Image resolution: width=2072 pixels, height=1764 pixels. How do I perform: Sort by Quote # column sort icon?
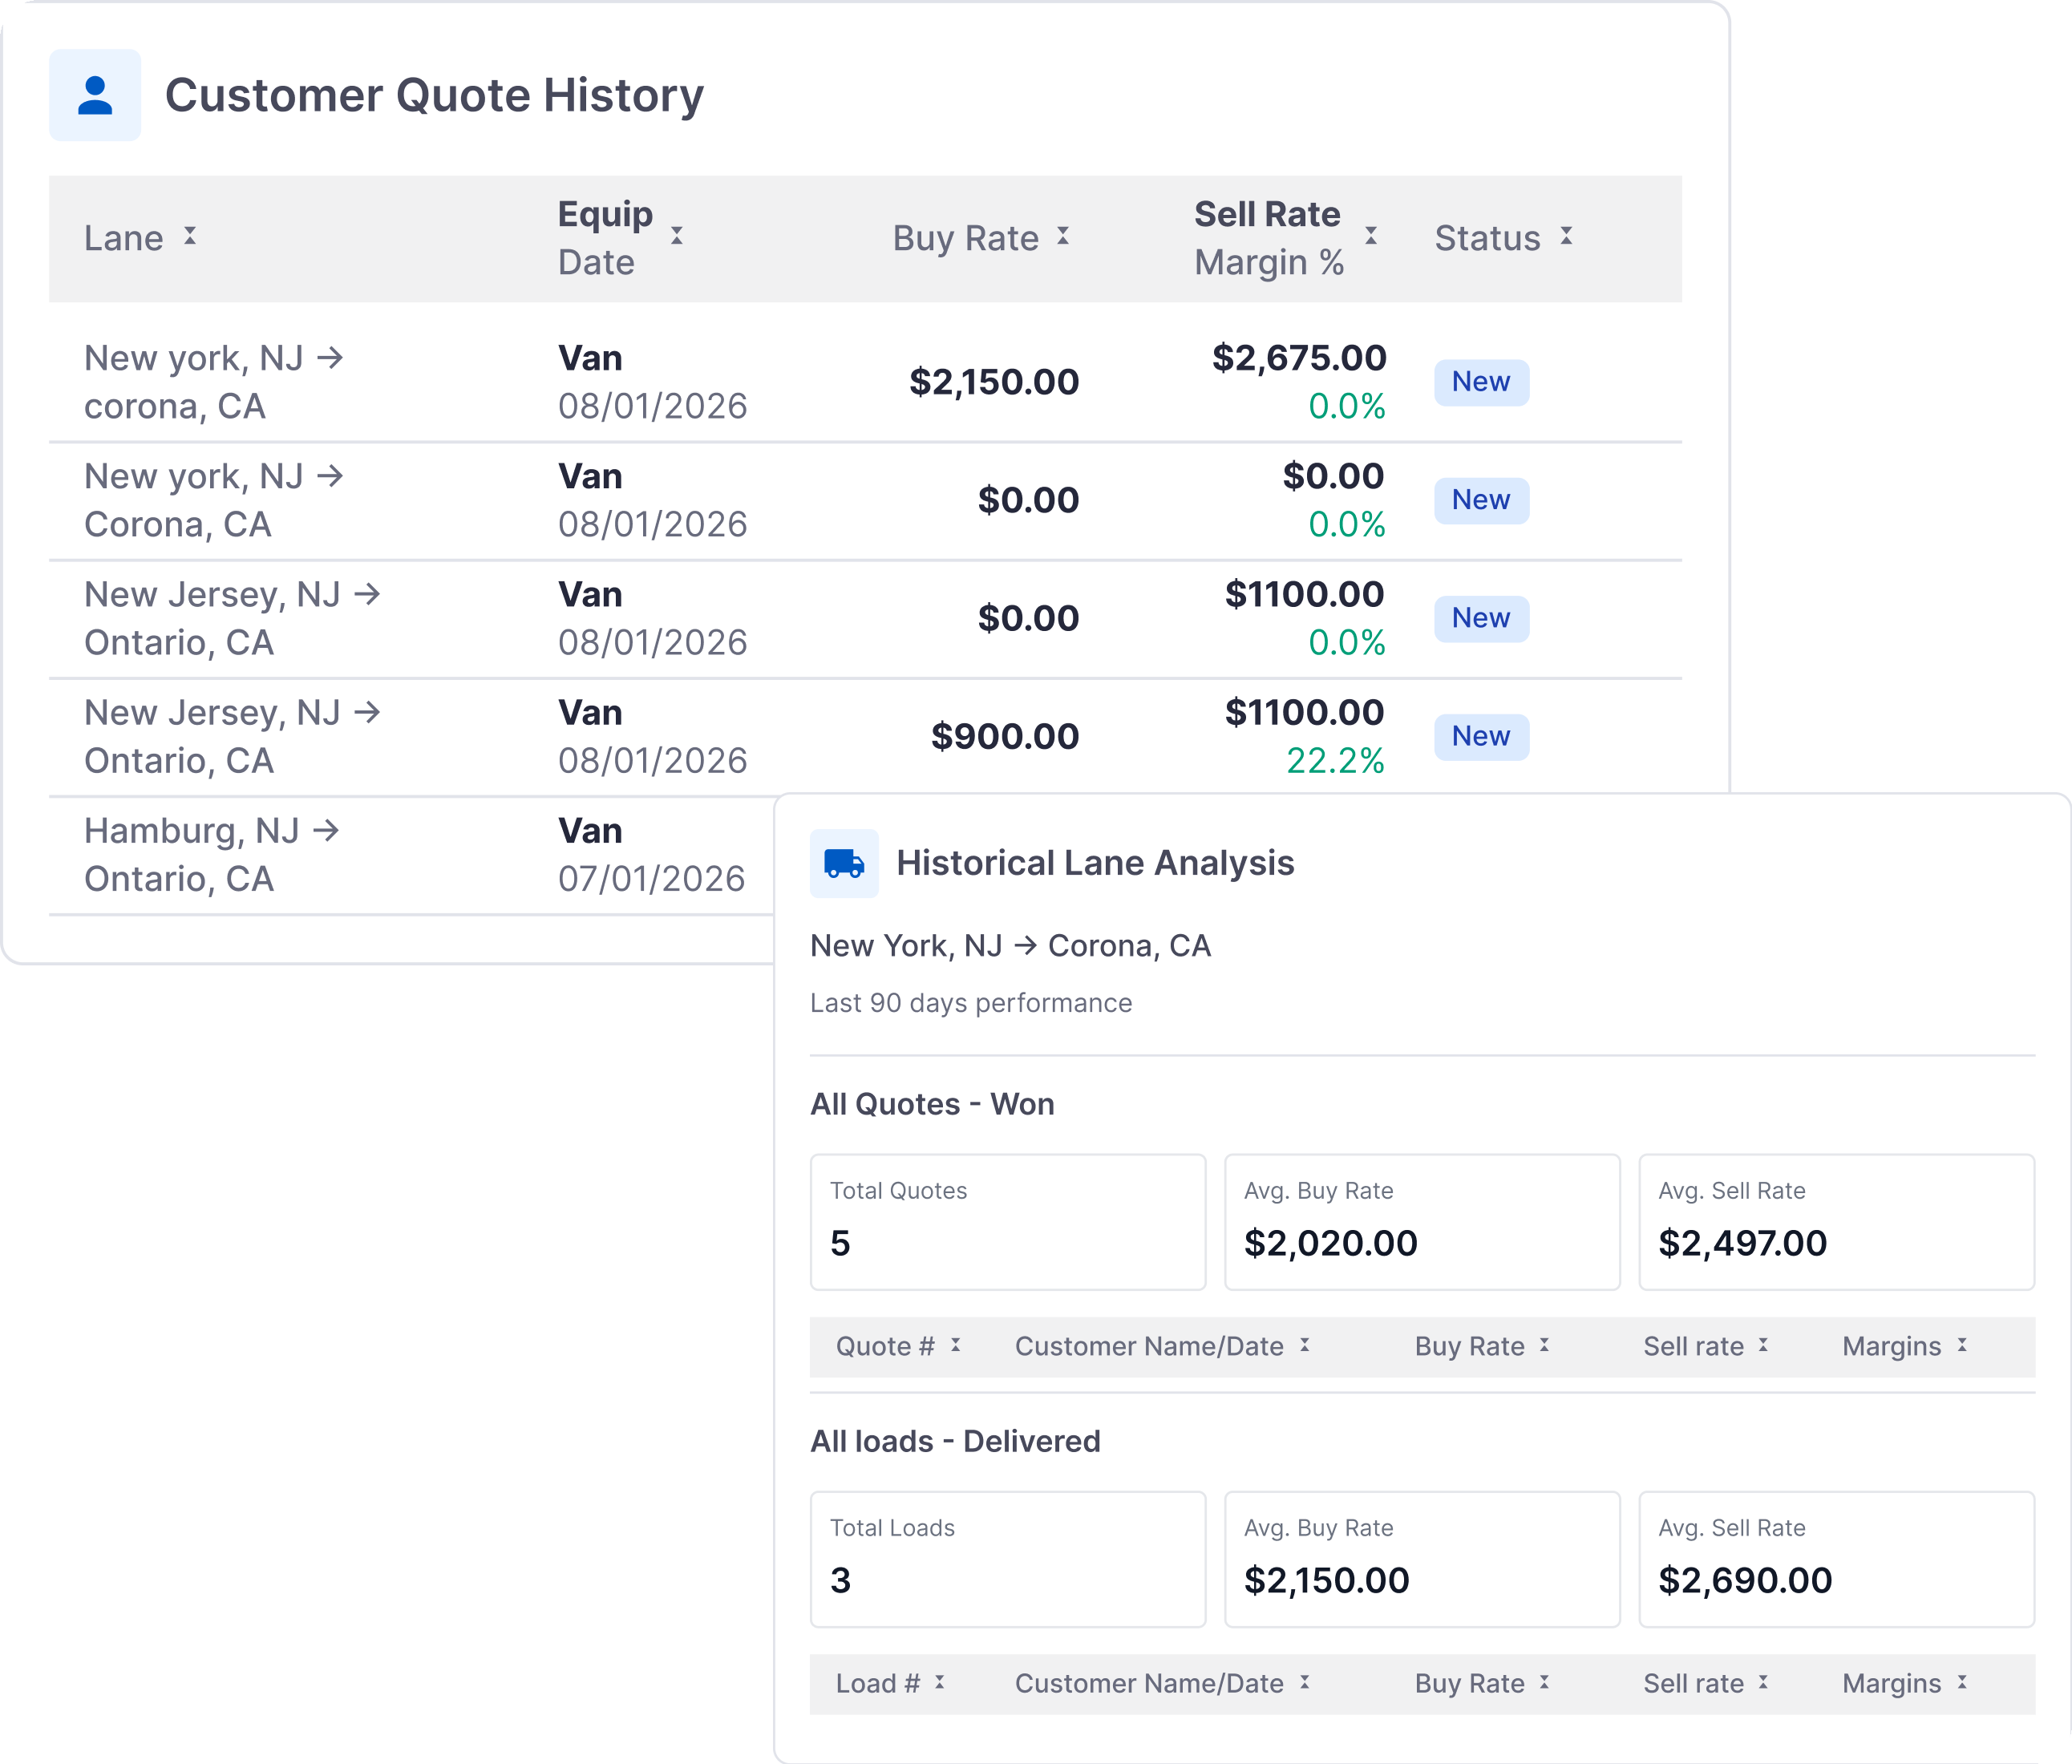click(956, 1345)
